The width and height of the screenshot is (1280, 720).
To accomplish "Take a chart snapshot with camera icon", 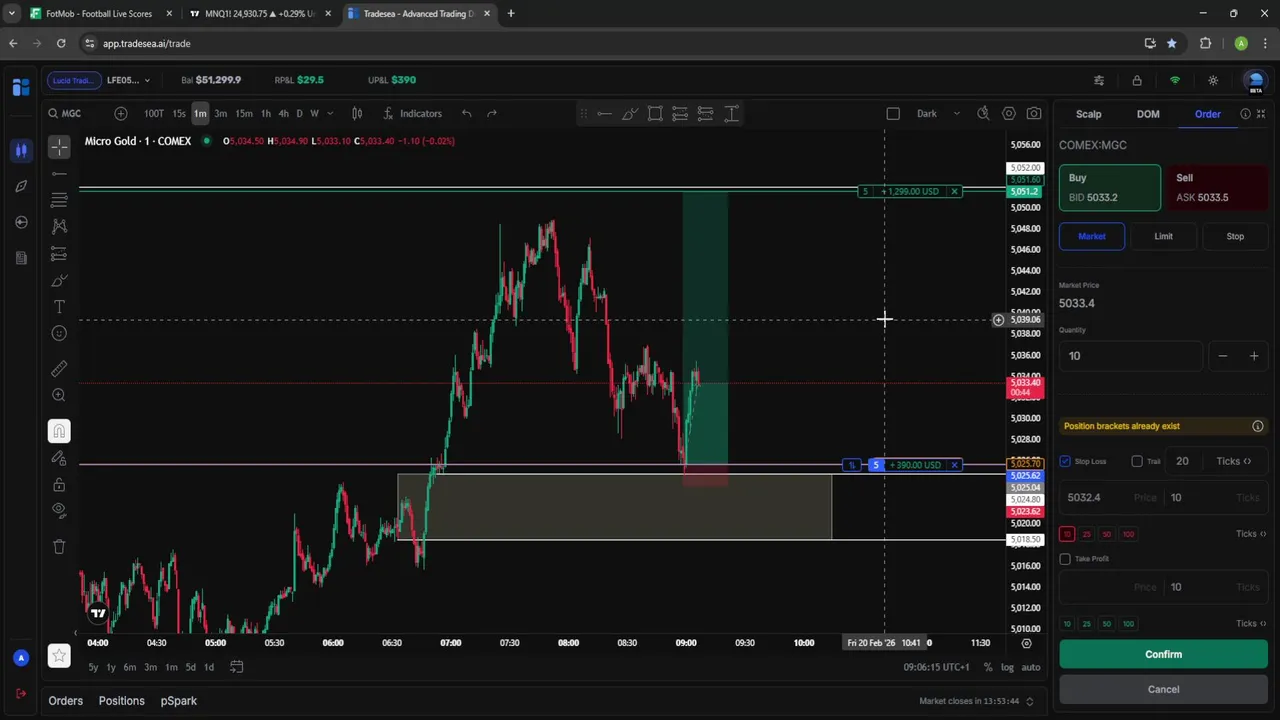I will 1034,113.
